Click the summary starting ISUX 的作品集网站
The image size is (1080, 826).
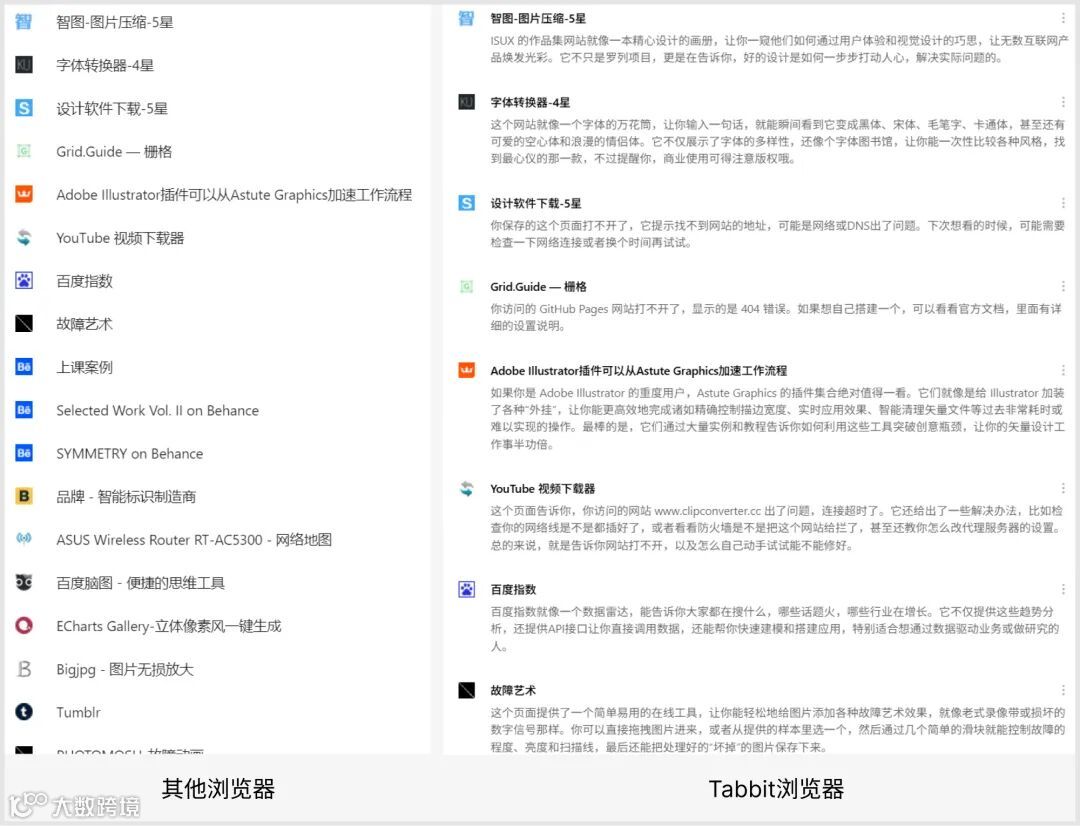click(x=779, y=49)
